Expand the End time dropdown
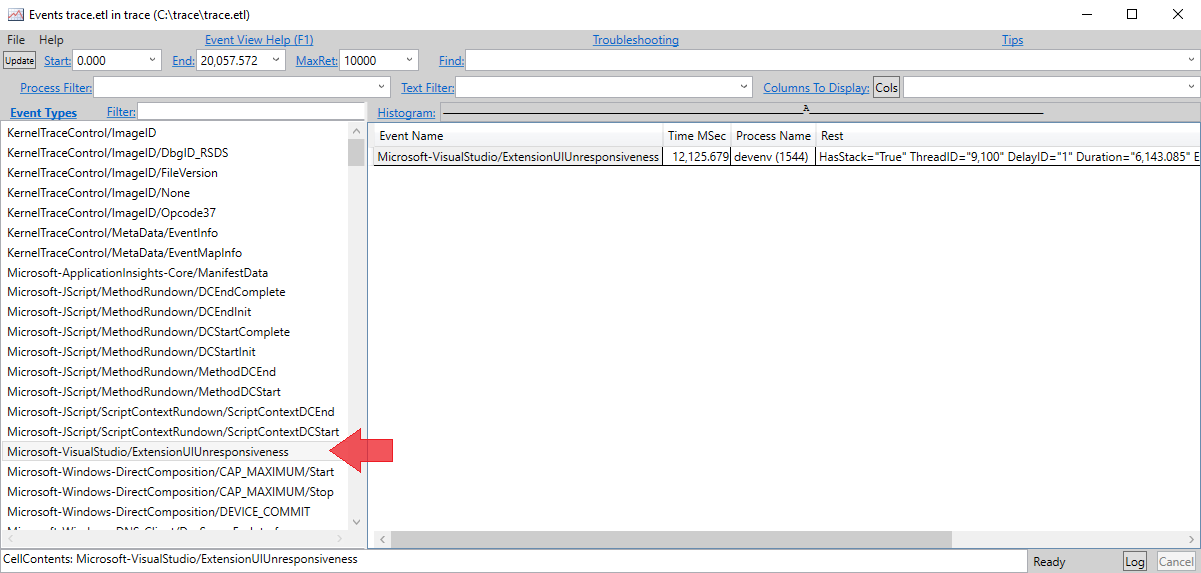1201x573 pixels. [277, 60]
